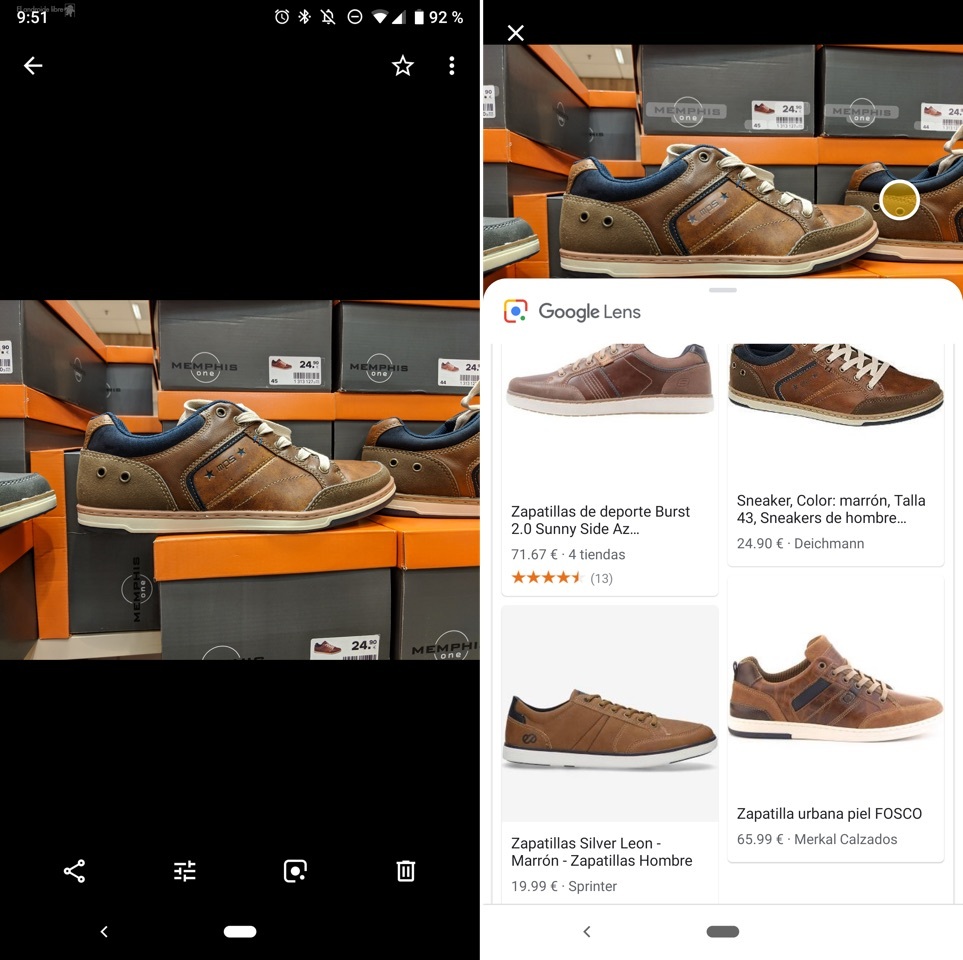Image resolution: width=963 pixels, height=960 pixels.
Task: Expand the Lens results sheet handle
Action: tap(722, 290)
